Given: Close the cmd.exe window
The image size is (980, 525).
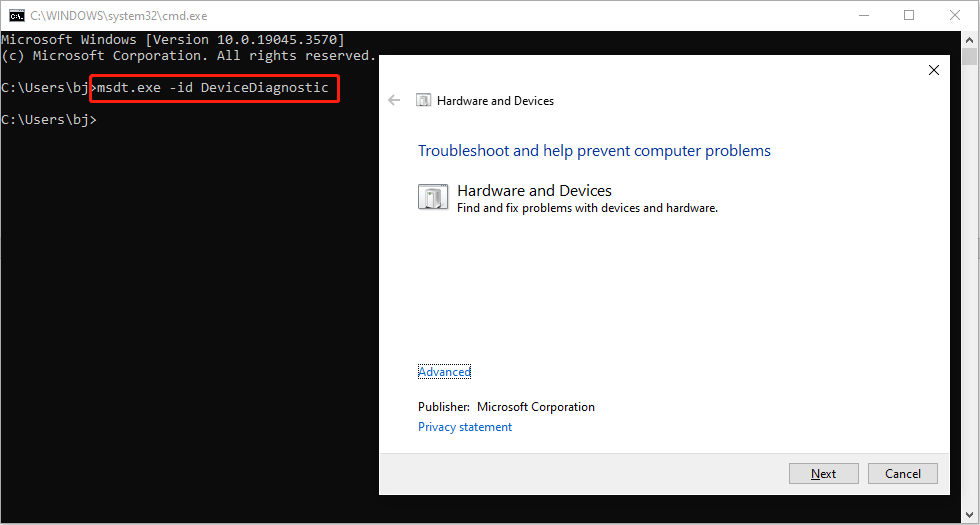Looking at the screenshot, I should coord(954,16).
